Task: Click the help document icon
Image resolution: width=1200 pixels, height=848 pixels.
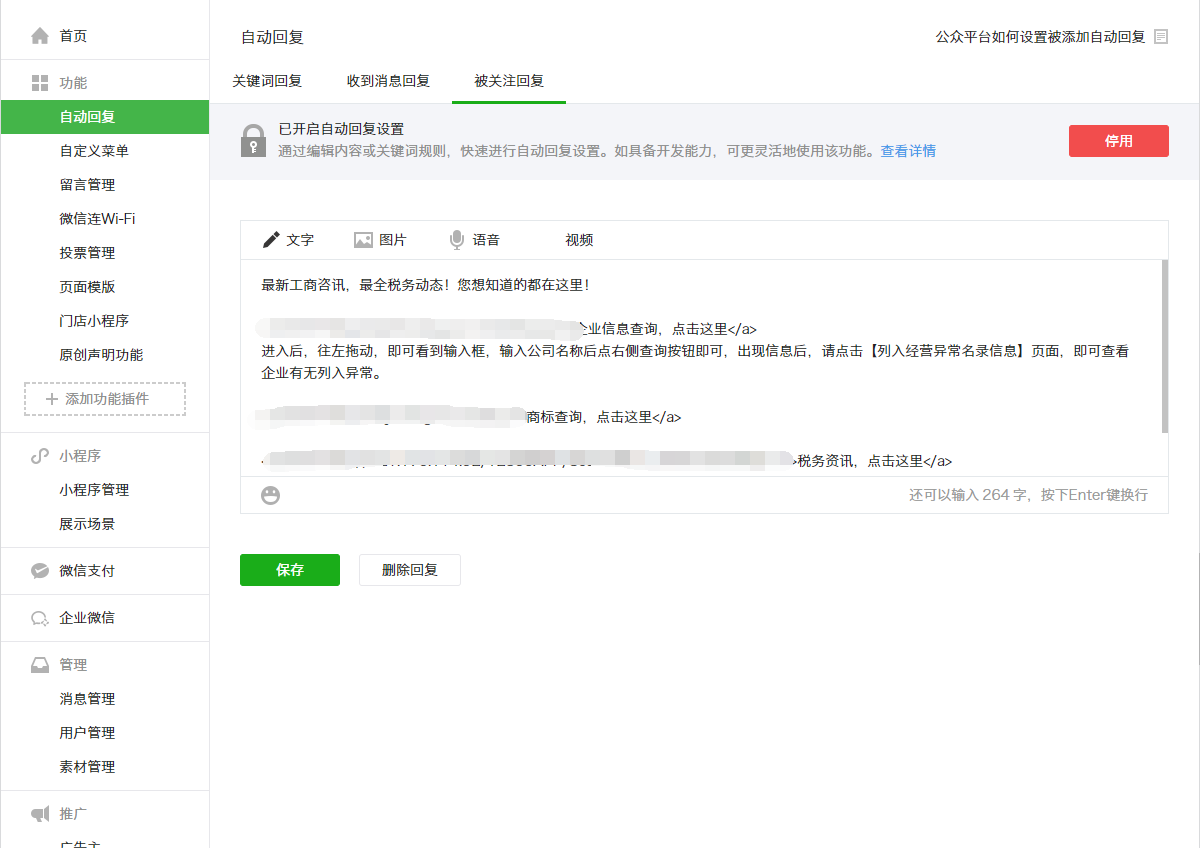Action: coord(1161,37)
